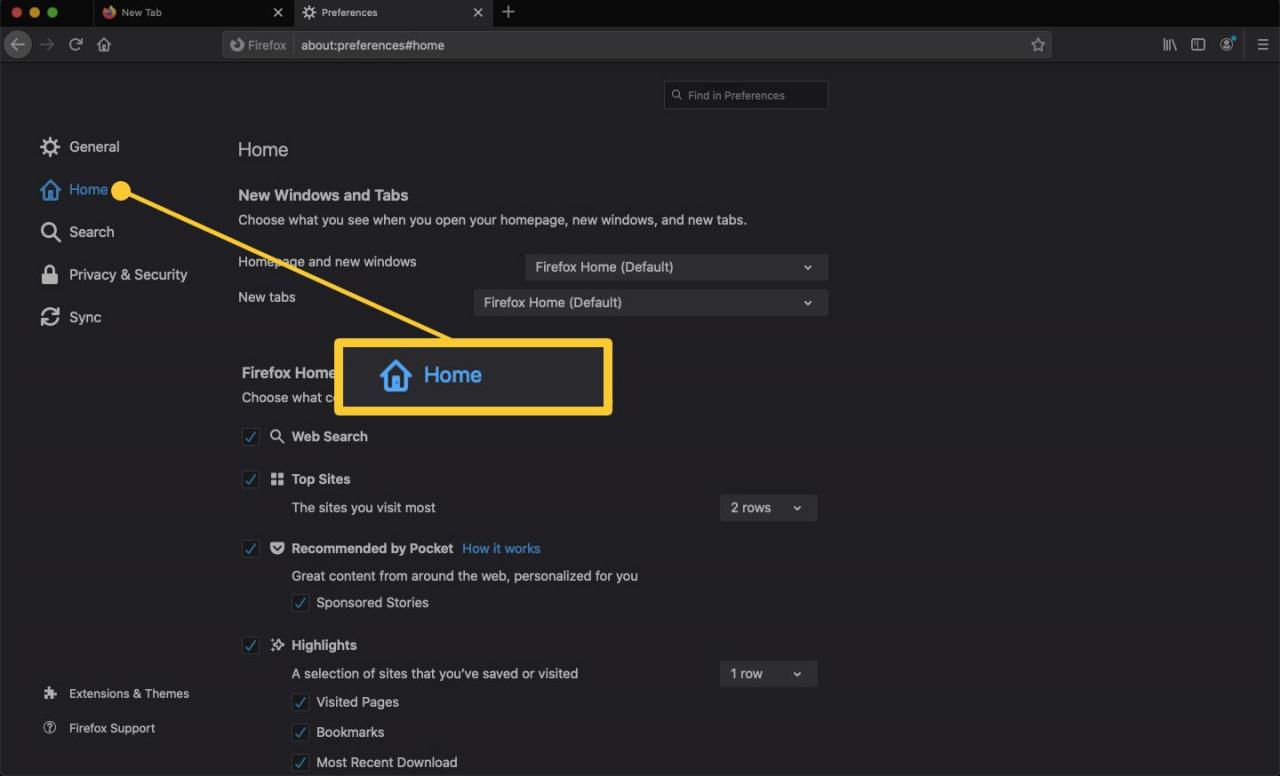Open the New tabs dropdown
Viewport: 1280px width, 776px height.
[651, 302]
